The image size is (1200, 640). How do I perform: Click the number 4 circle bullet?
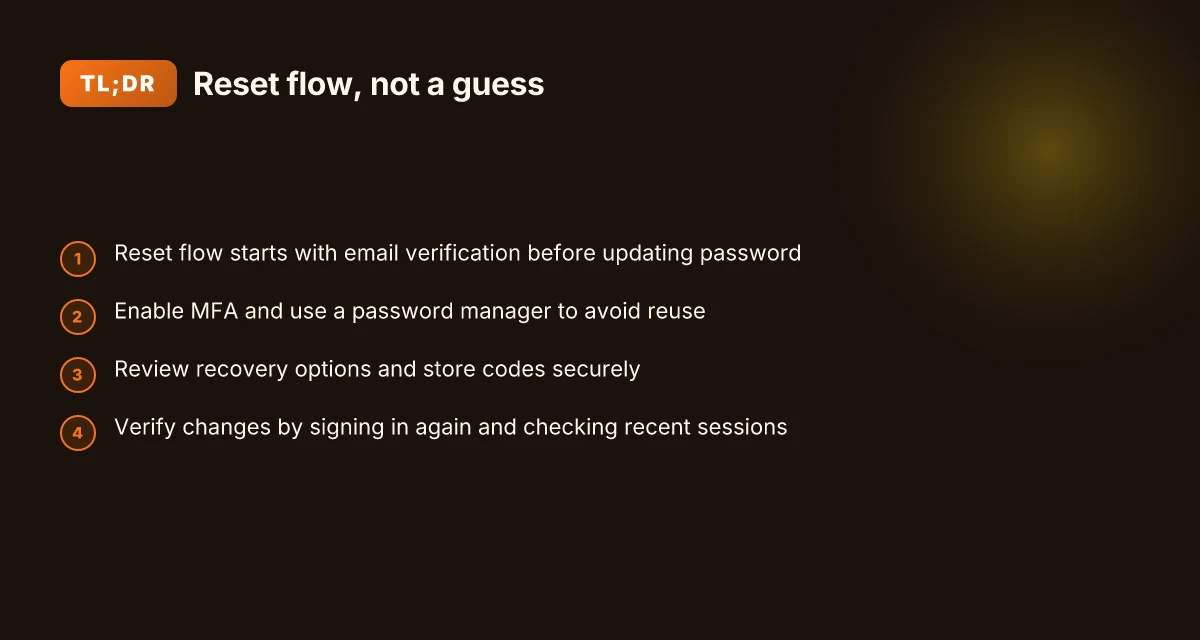point(78,433)
